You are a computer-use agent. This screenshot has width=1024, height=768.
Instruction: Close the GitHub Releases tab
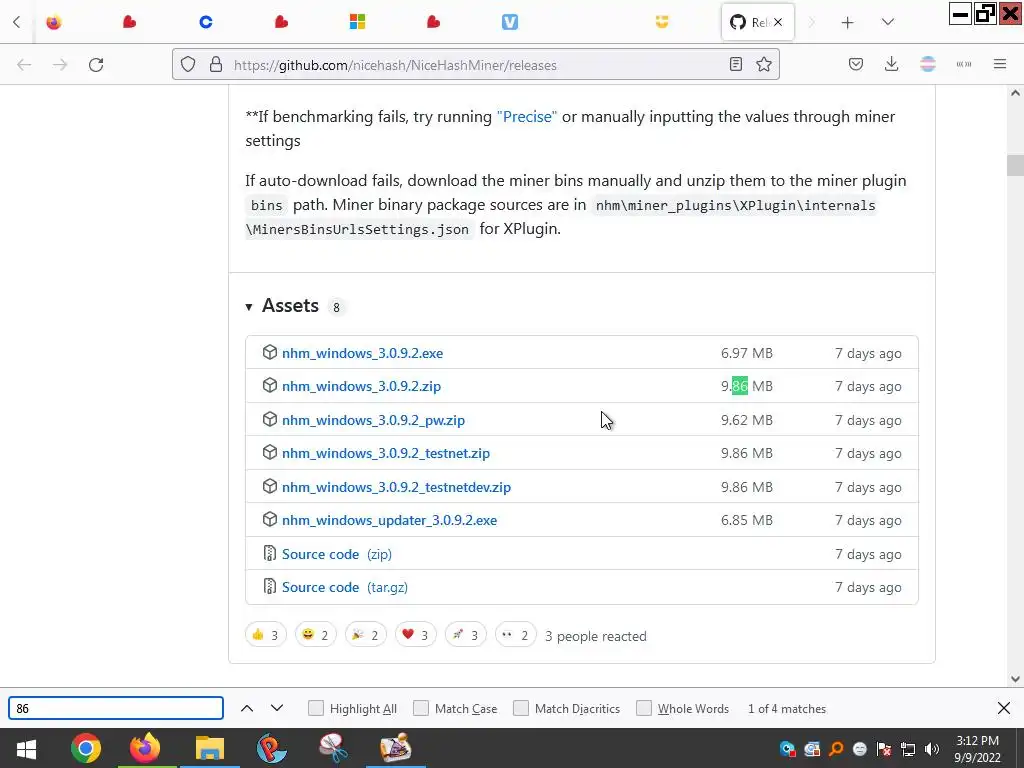(778, 22)
